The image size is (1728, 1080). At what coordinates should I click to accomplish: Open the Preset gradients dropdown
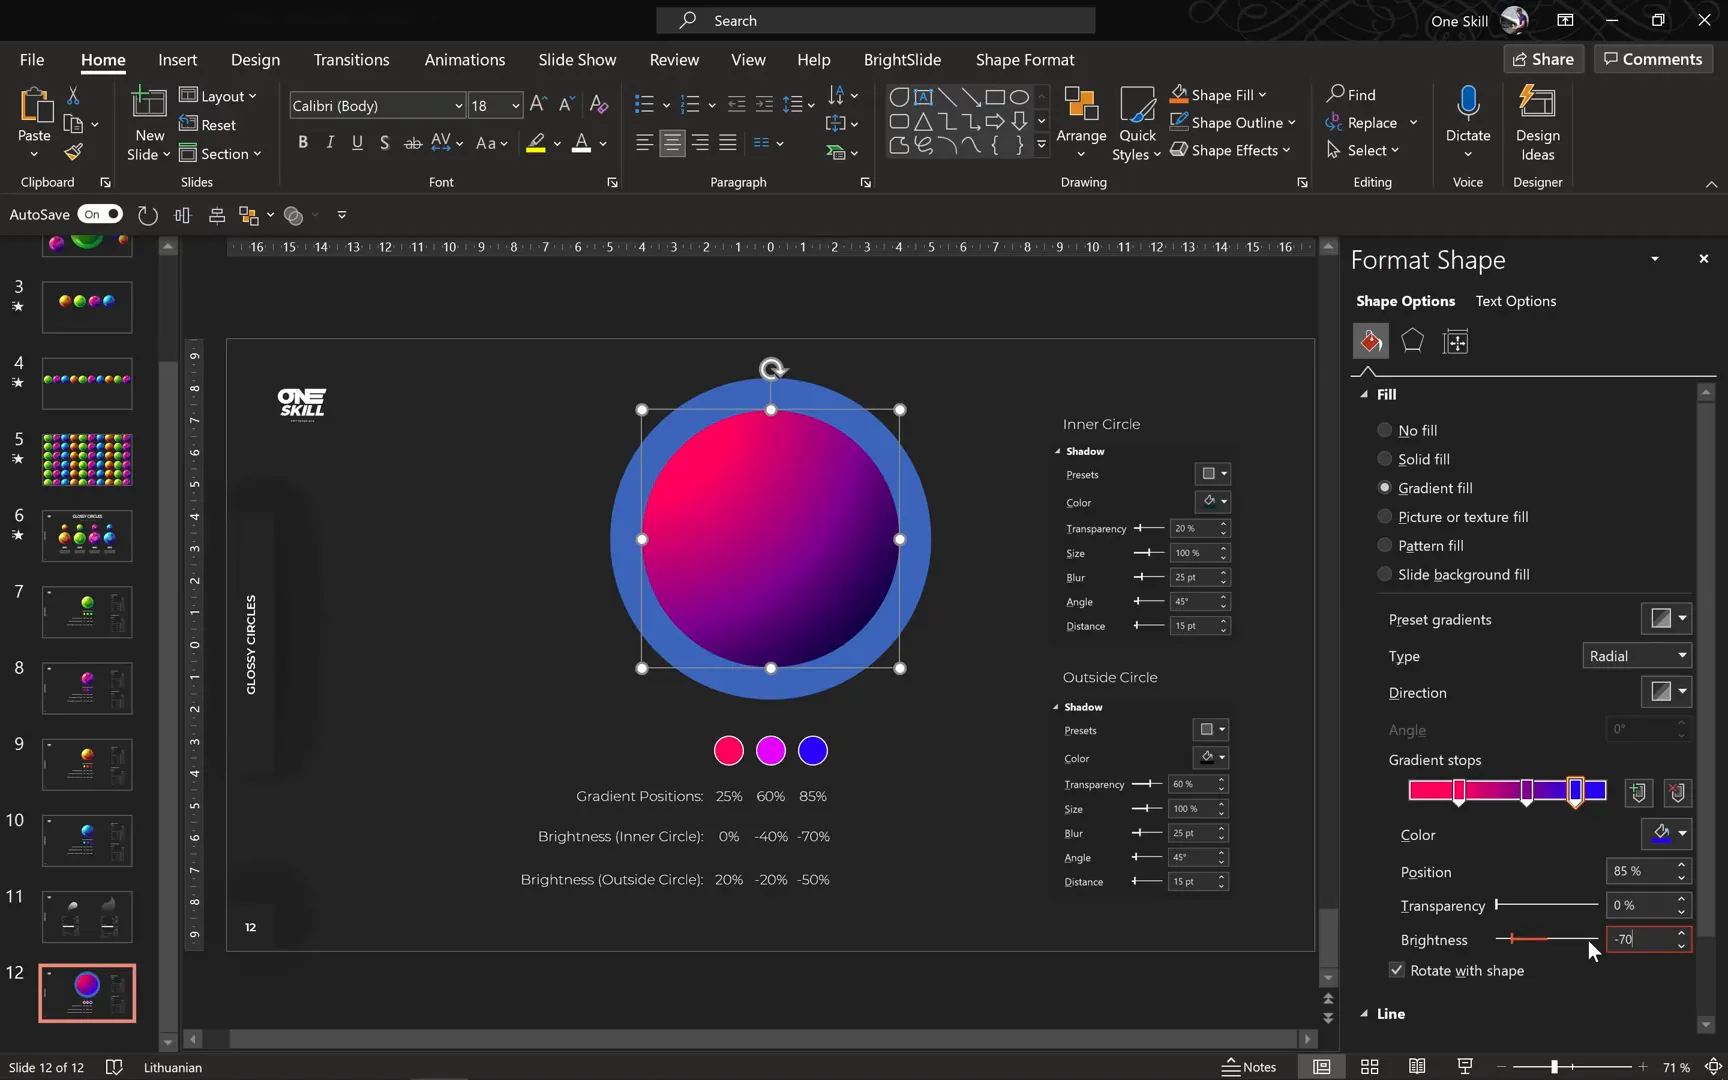coord(1666,618)
